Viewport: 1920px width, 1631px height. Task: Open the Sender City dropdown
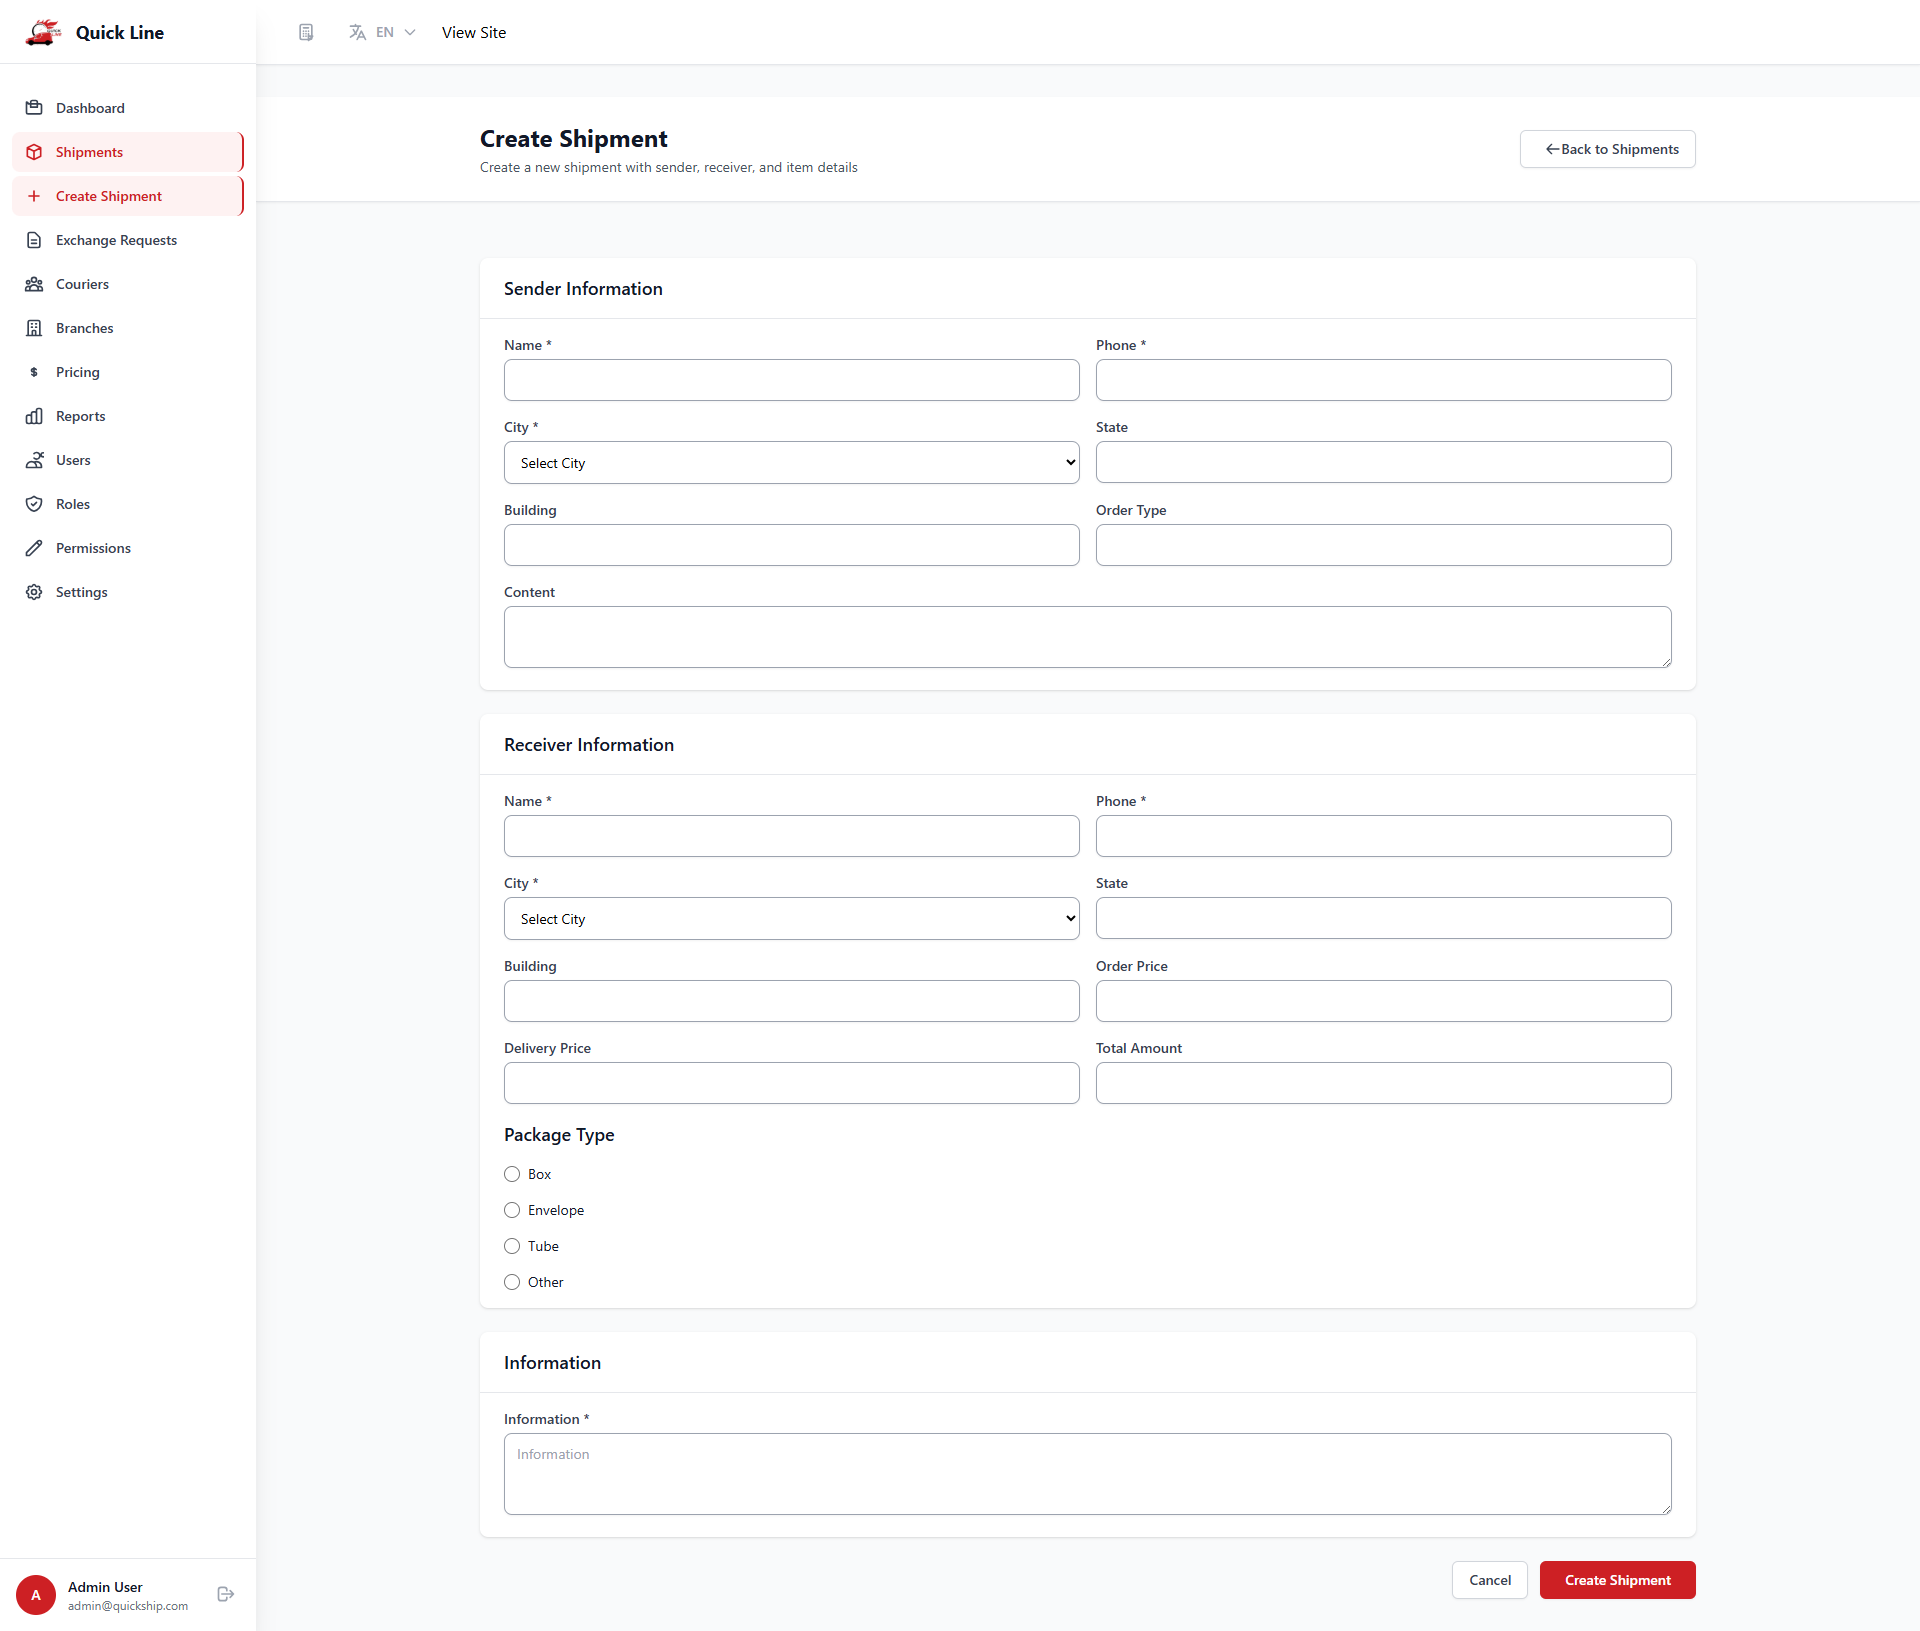click(791, 463)
